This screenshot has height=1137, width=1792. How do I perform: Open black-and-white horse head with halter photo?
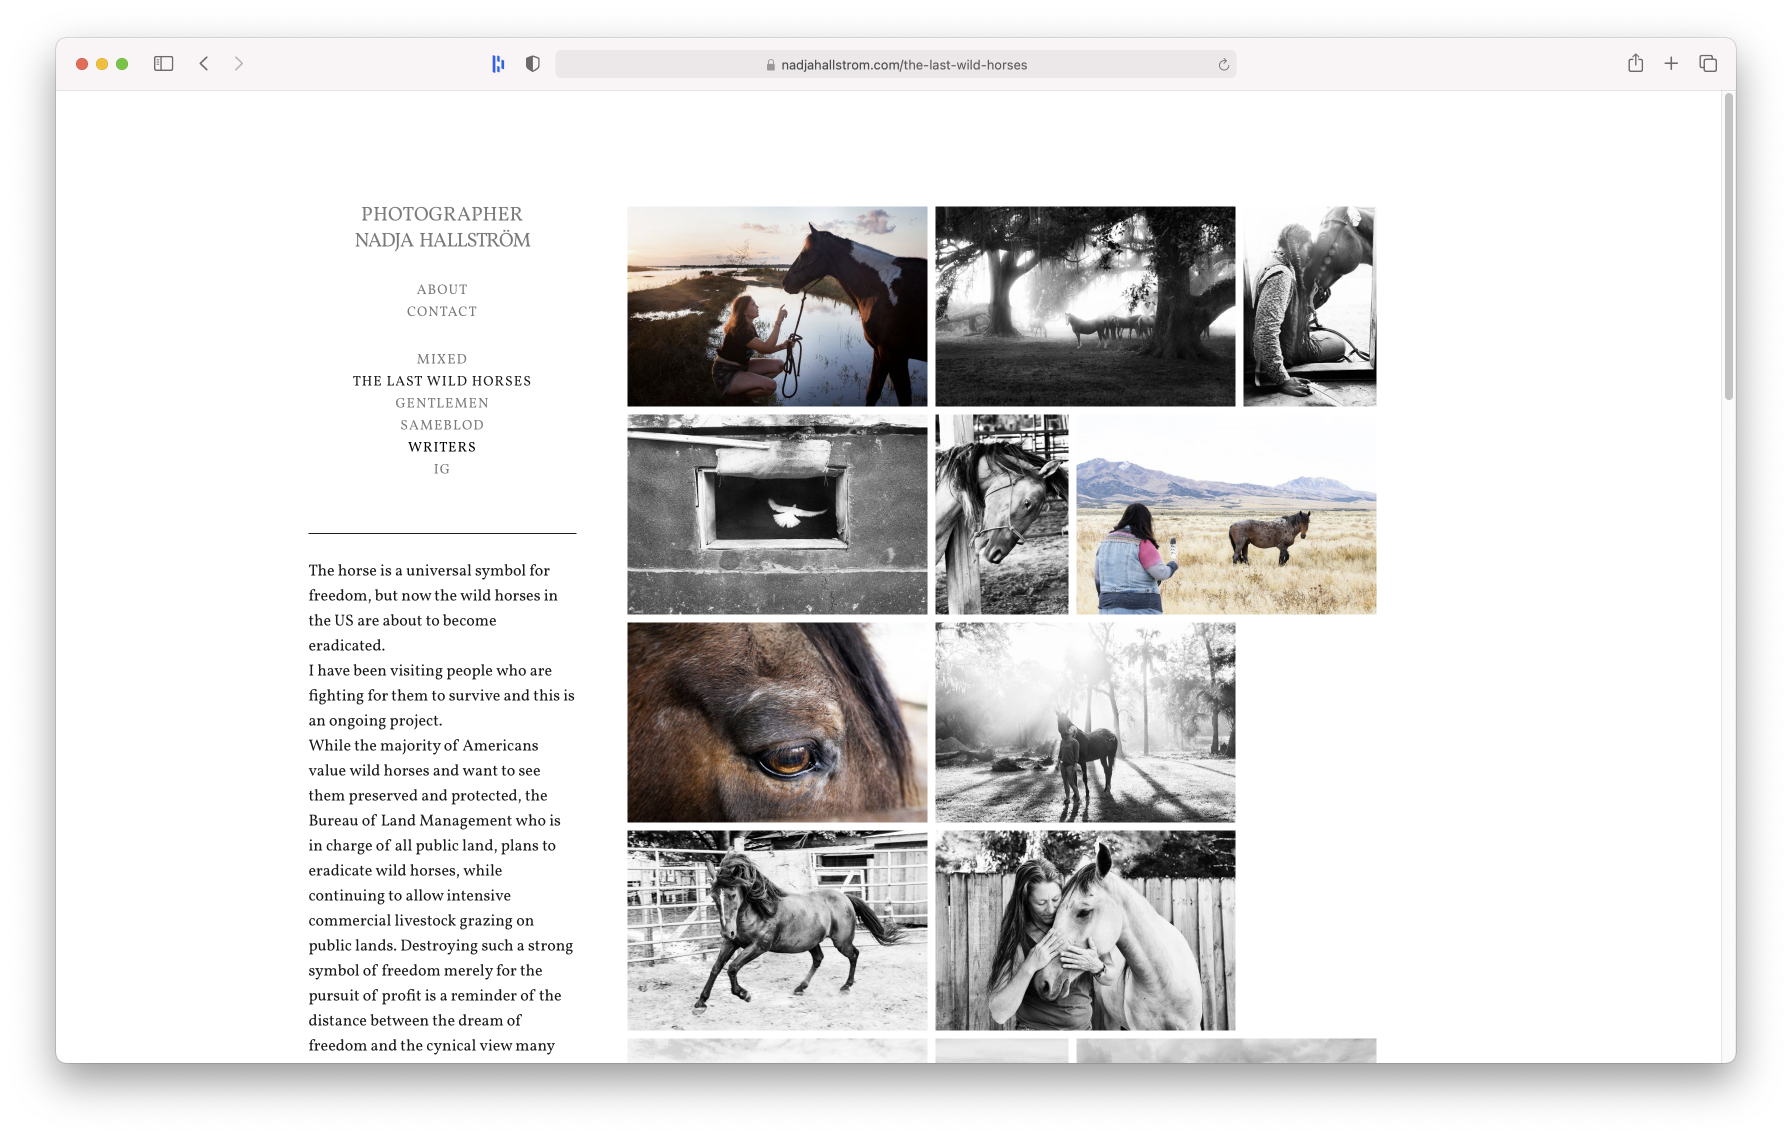(x=1001, y=514)
